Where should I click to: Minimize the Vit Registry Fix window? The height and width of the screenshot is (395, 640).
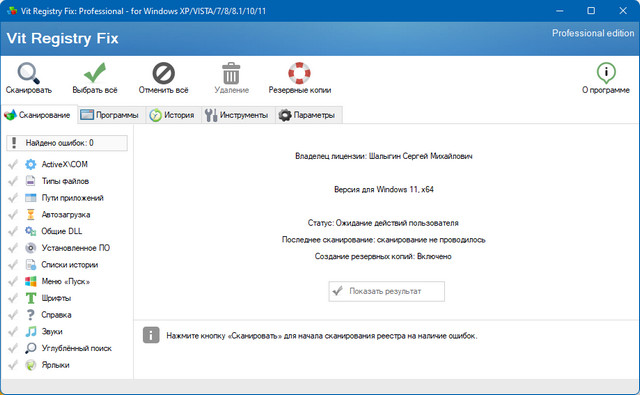[560, 11]
